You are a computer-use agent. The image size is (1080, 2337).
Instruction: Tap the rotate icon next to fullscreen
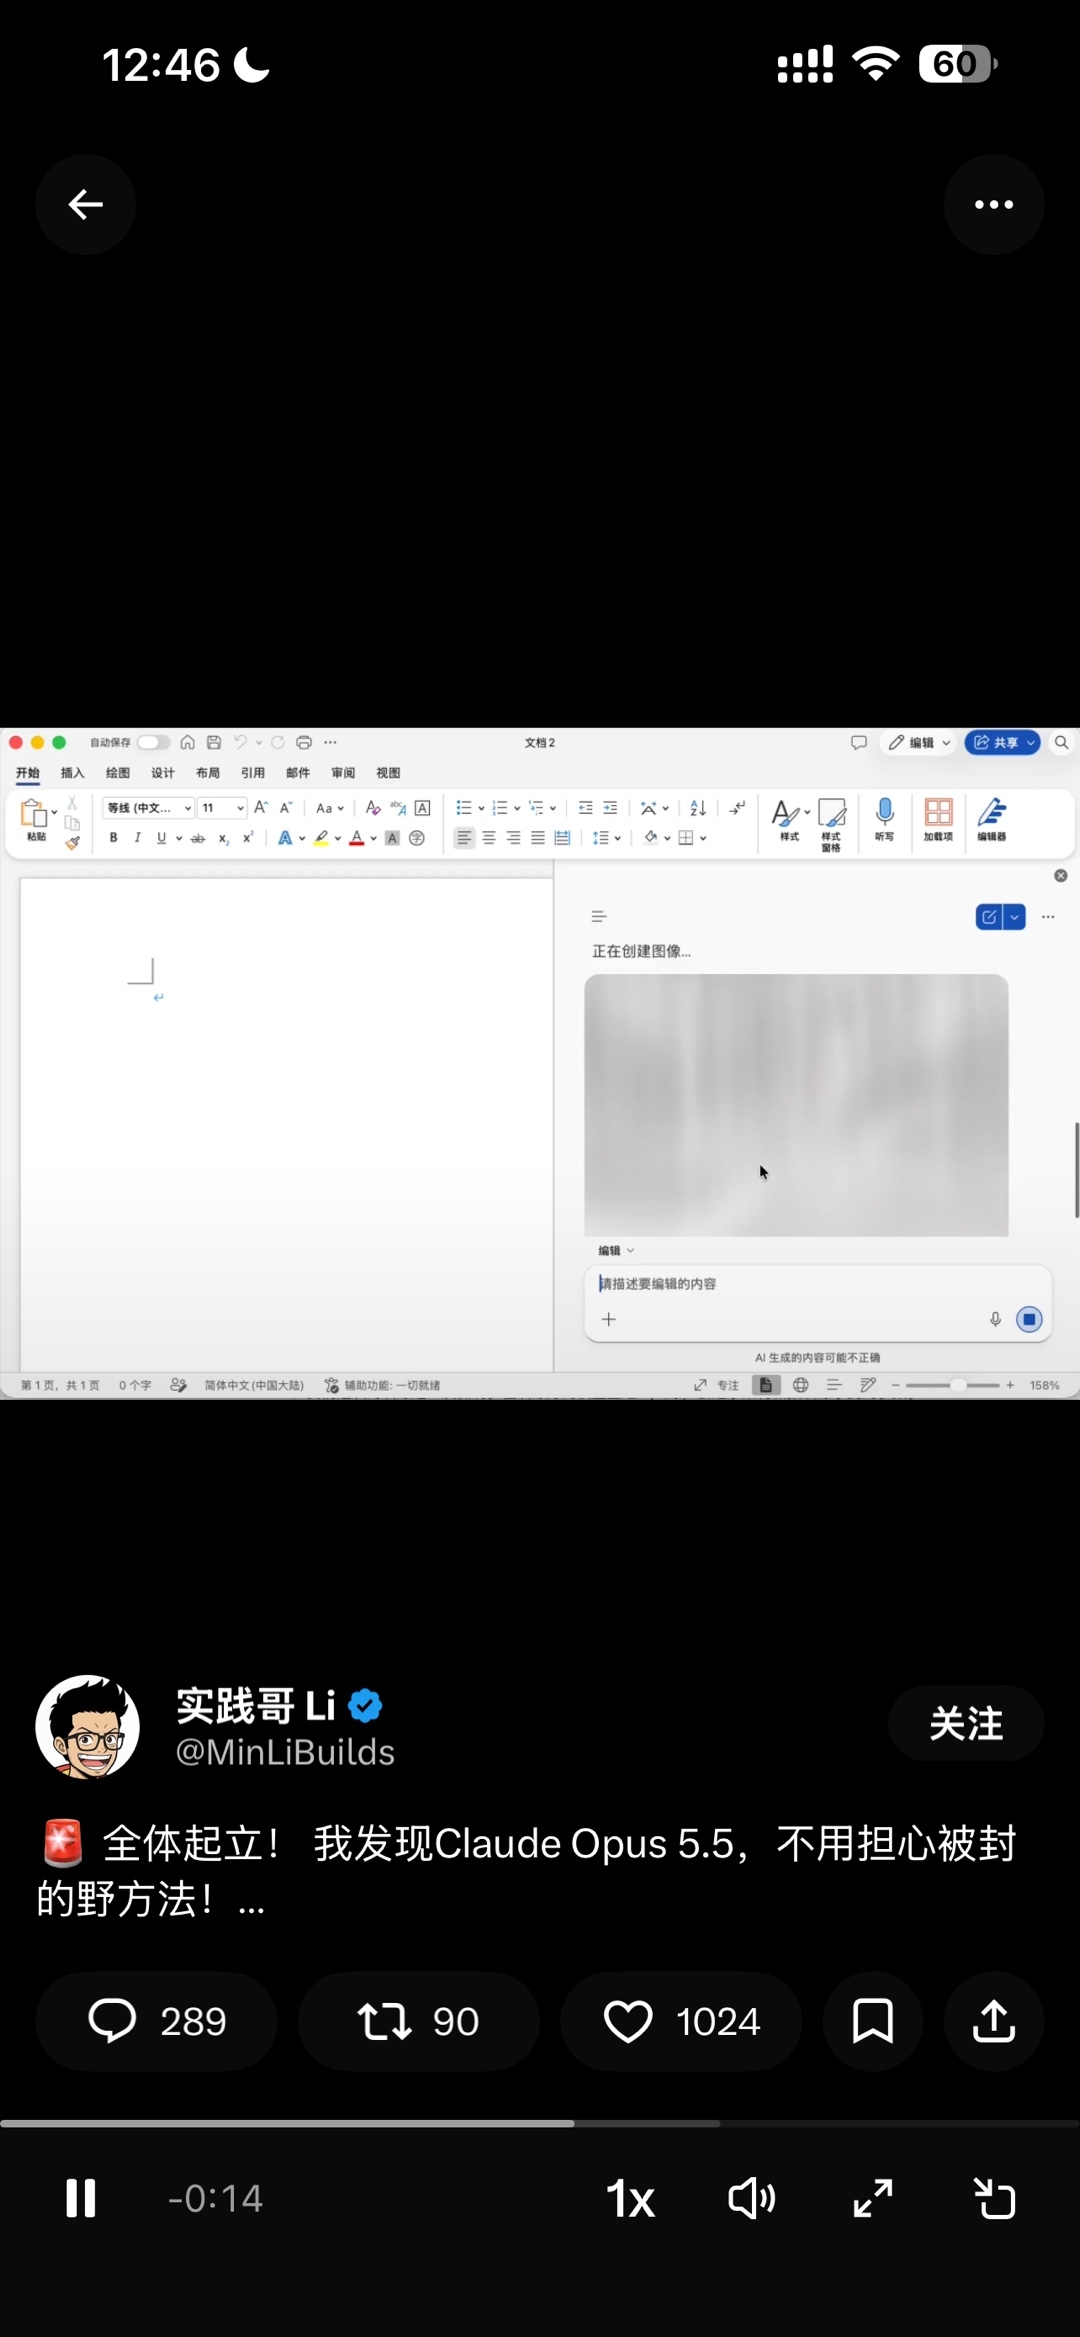point(995,2199)
